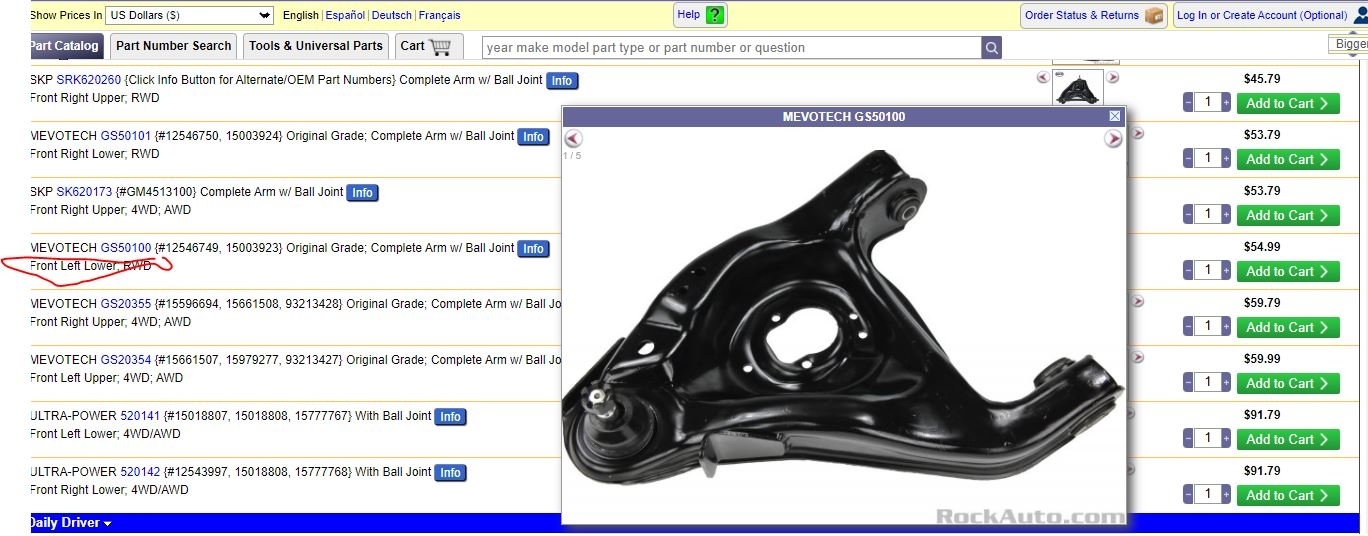
Task: Switch language to Deutsch
Action: (391, 15)
